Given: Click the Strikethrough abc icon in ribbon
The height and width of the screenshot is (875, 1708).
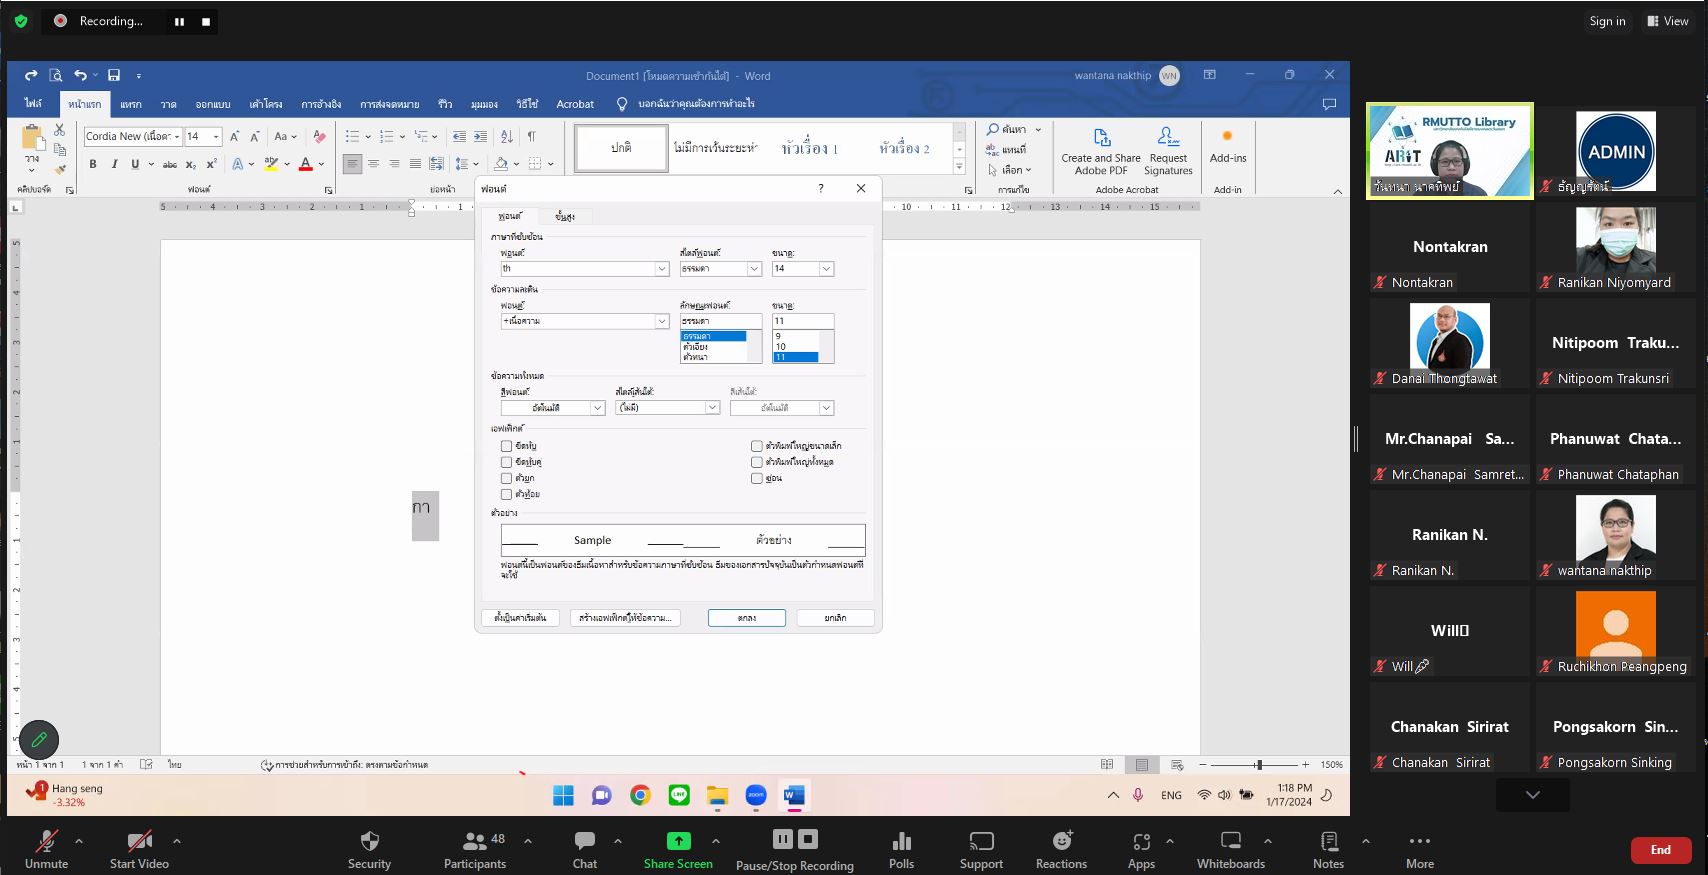Looking at the screenshot, I should click(x=170, y=164).
